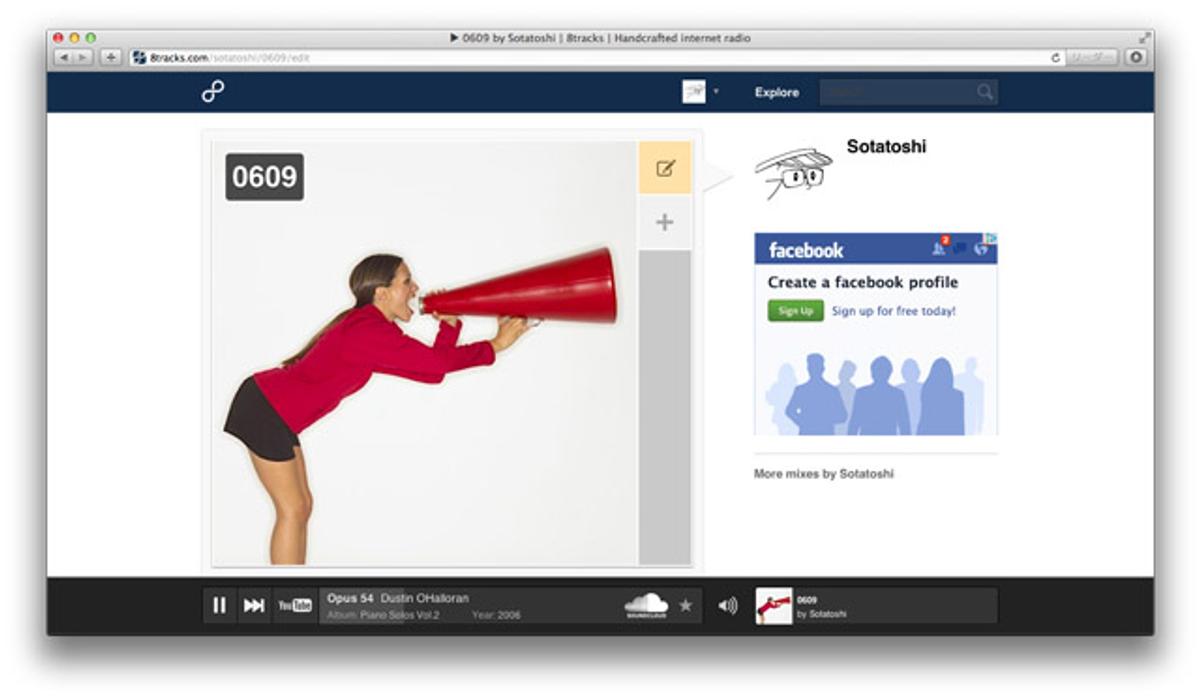Click the downloads button in the browser toolbar
The height and width of the screenshot is (699, 1200).
(x=1136, y=57)
